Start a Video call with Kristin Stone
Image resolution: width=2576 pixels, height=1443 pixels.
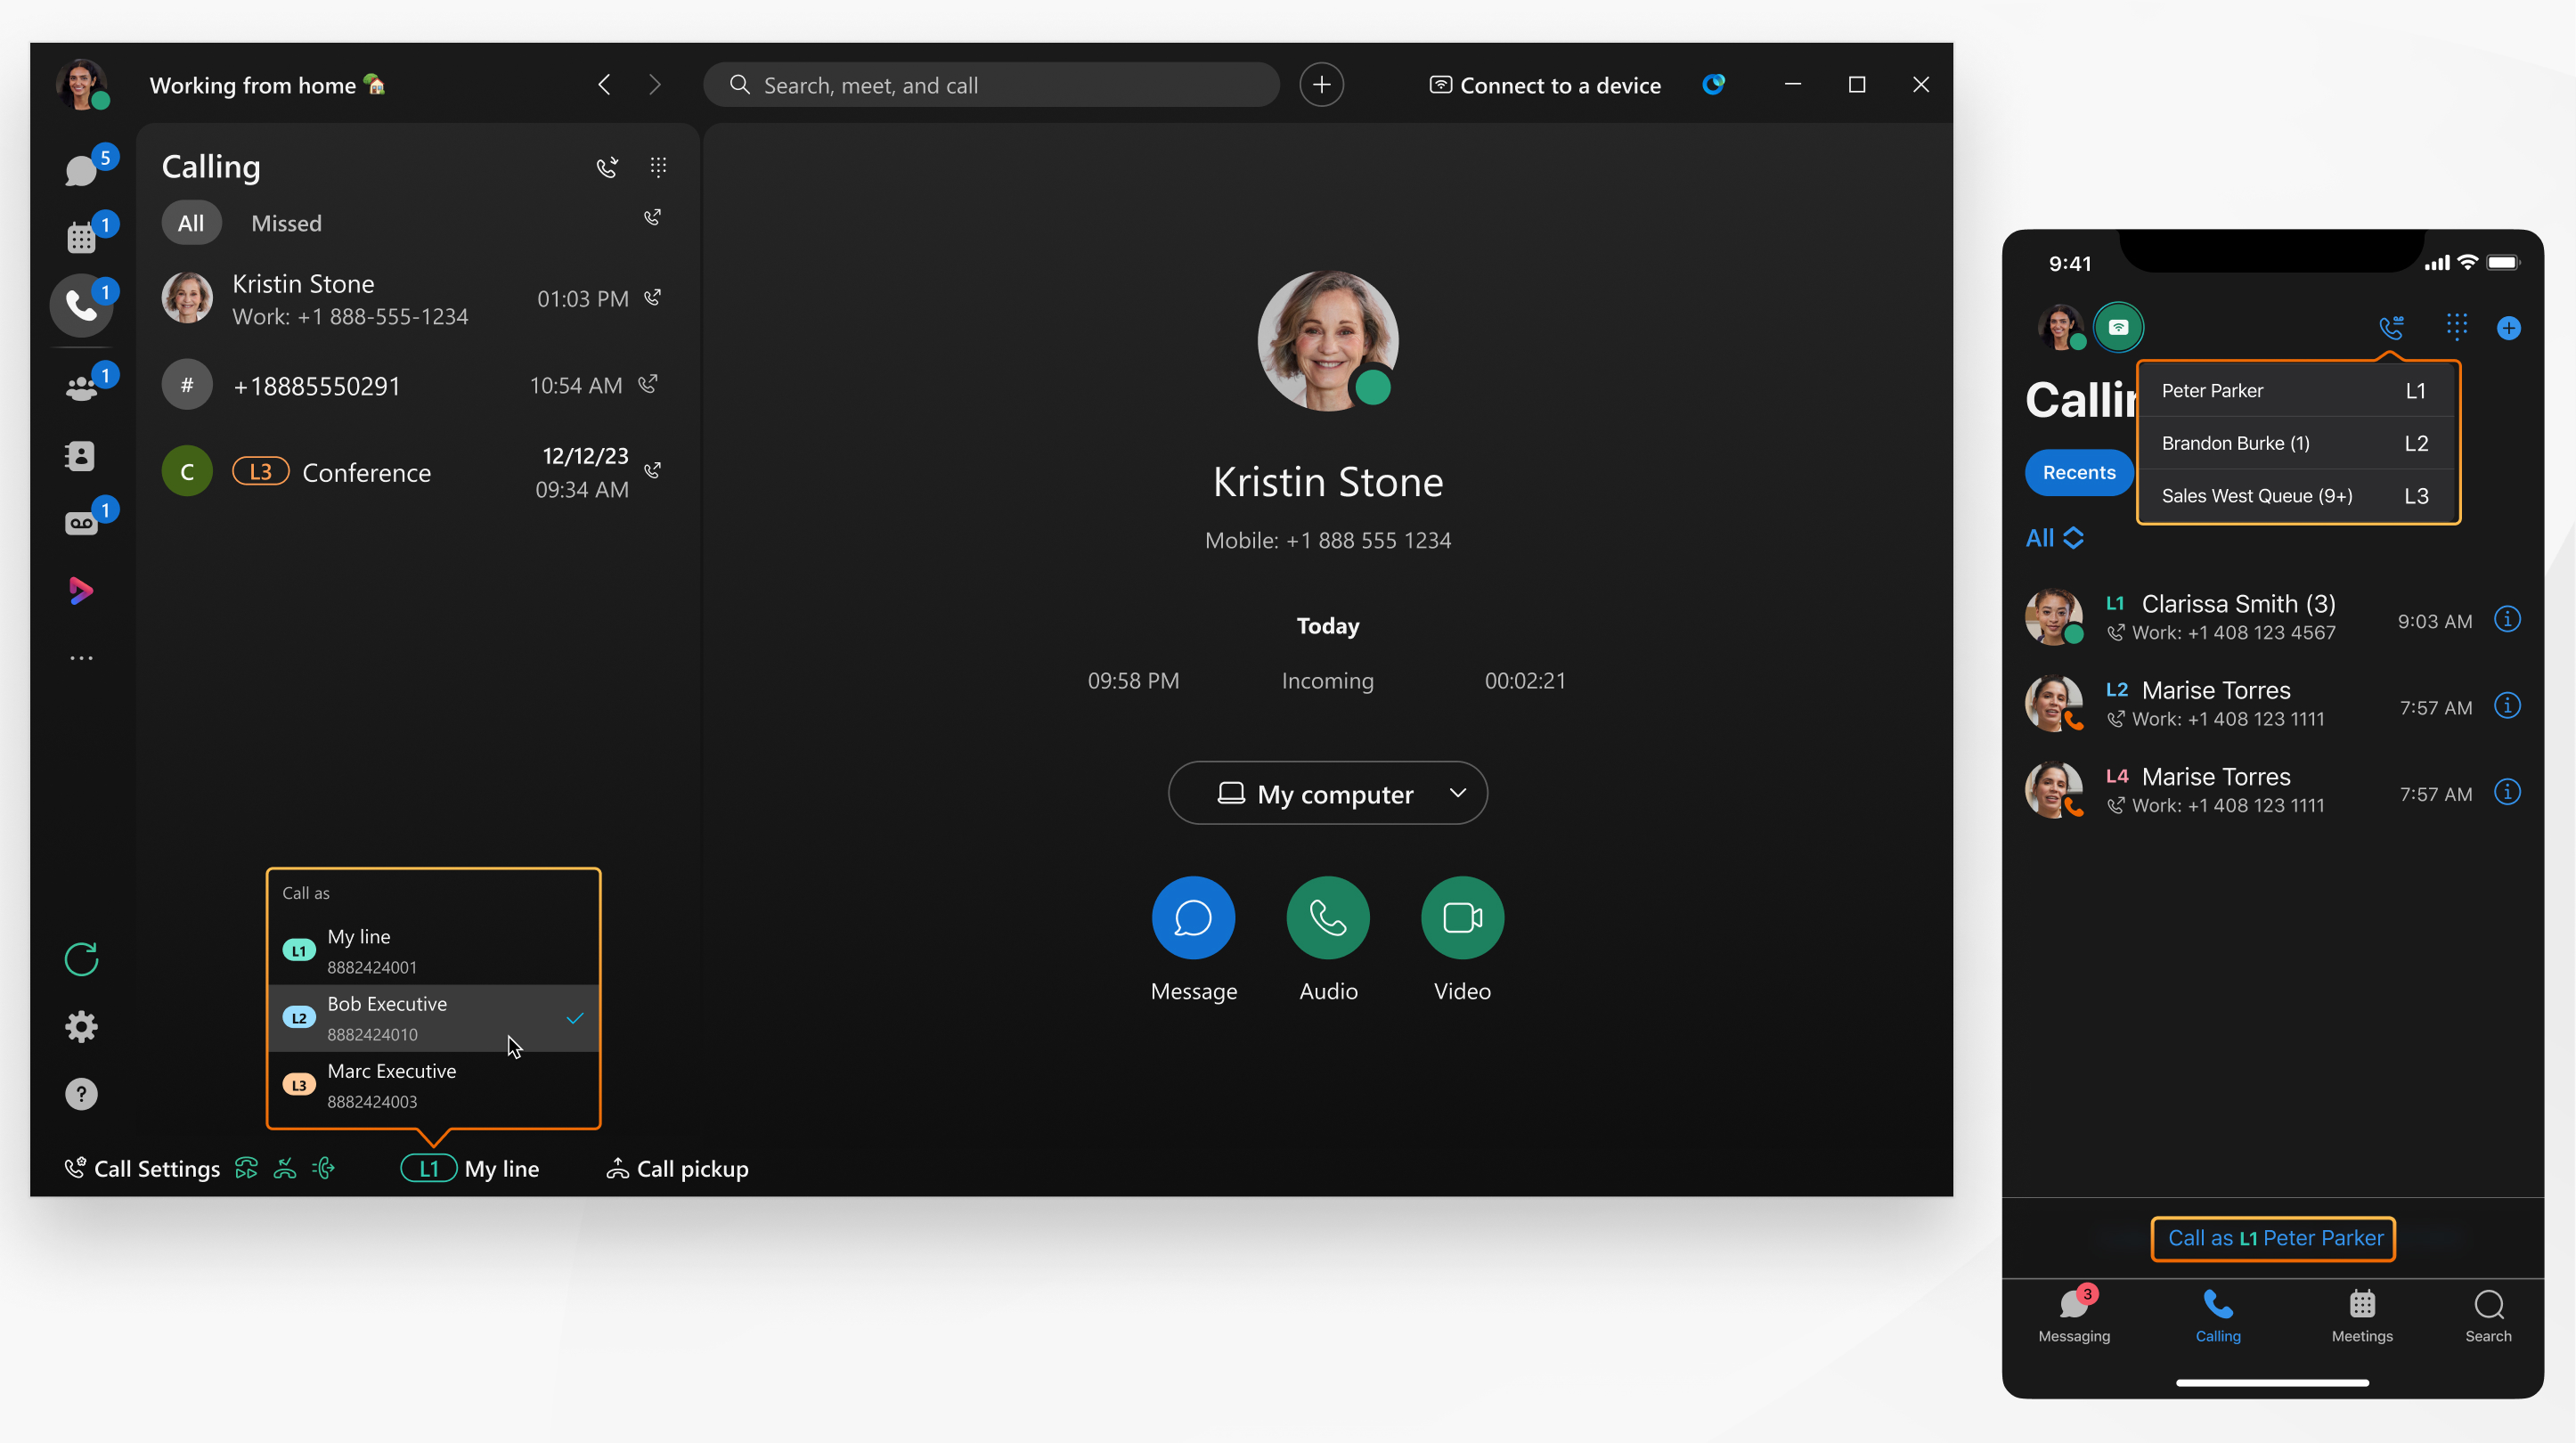coord(1462,918)
